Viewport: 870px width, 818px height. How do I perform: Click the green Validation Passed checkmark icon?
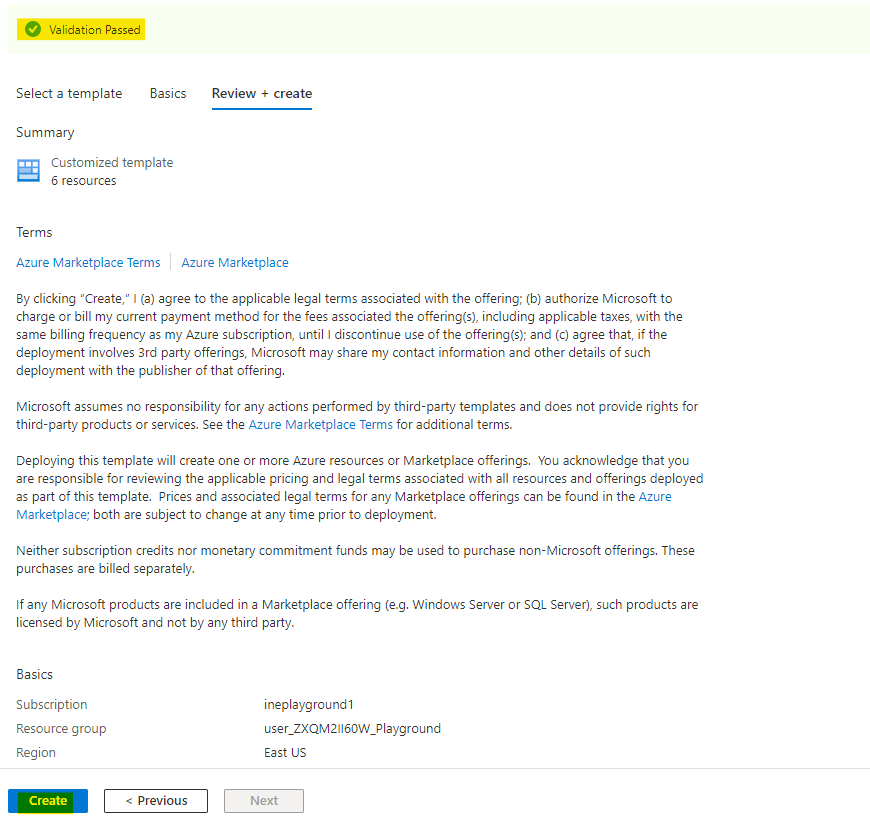coord(33,30)
